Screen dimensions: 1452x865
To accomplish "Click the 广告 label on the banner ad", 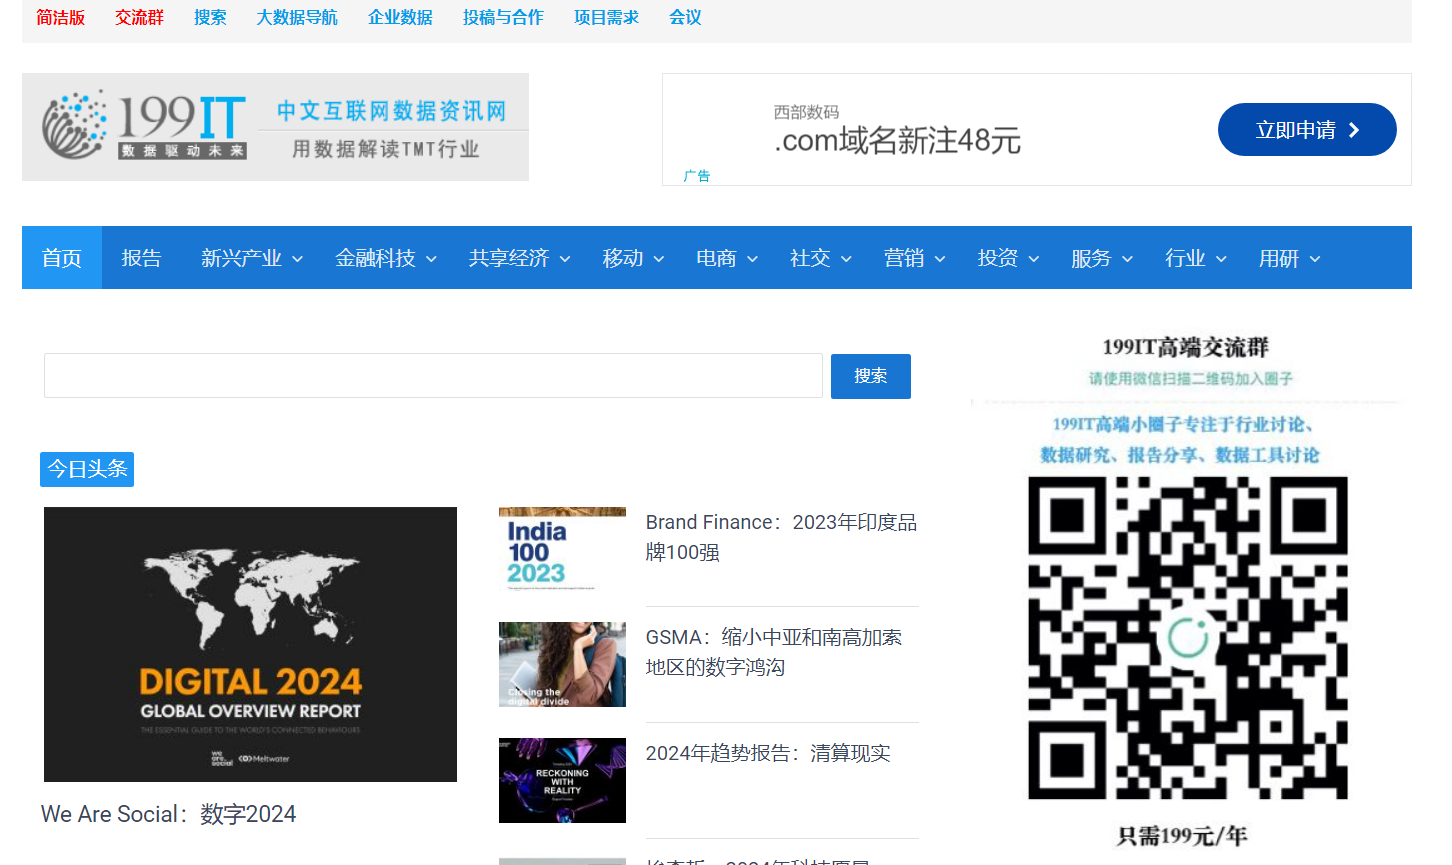I will [697, 176].
